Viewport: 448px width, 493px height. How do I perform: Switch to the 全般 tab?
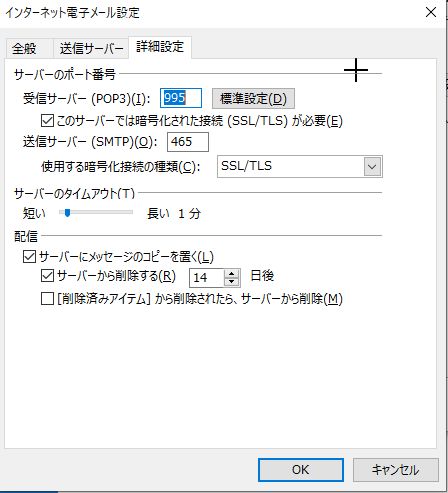coord(24,49)
